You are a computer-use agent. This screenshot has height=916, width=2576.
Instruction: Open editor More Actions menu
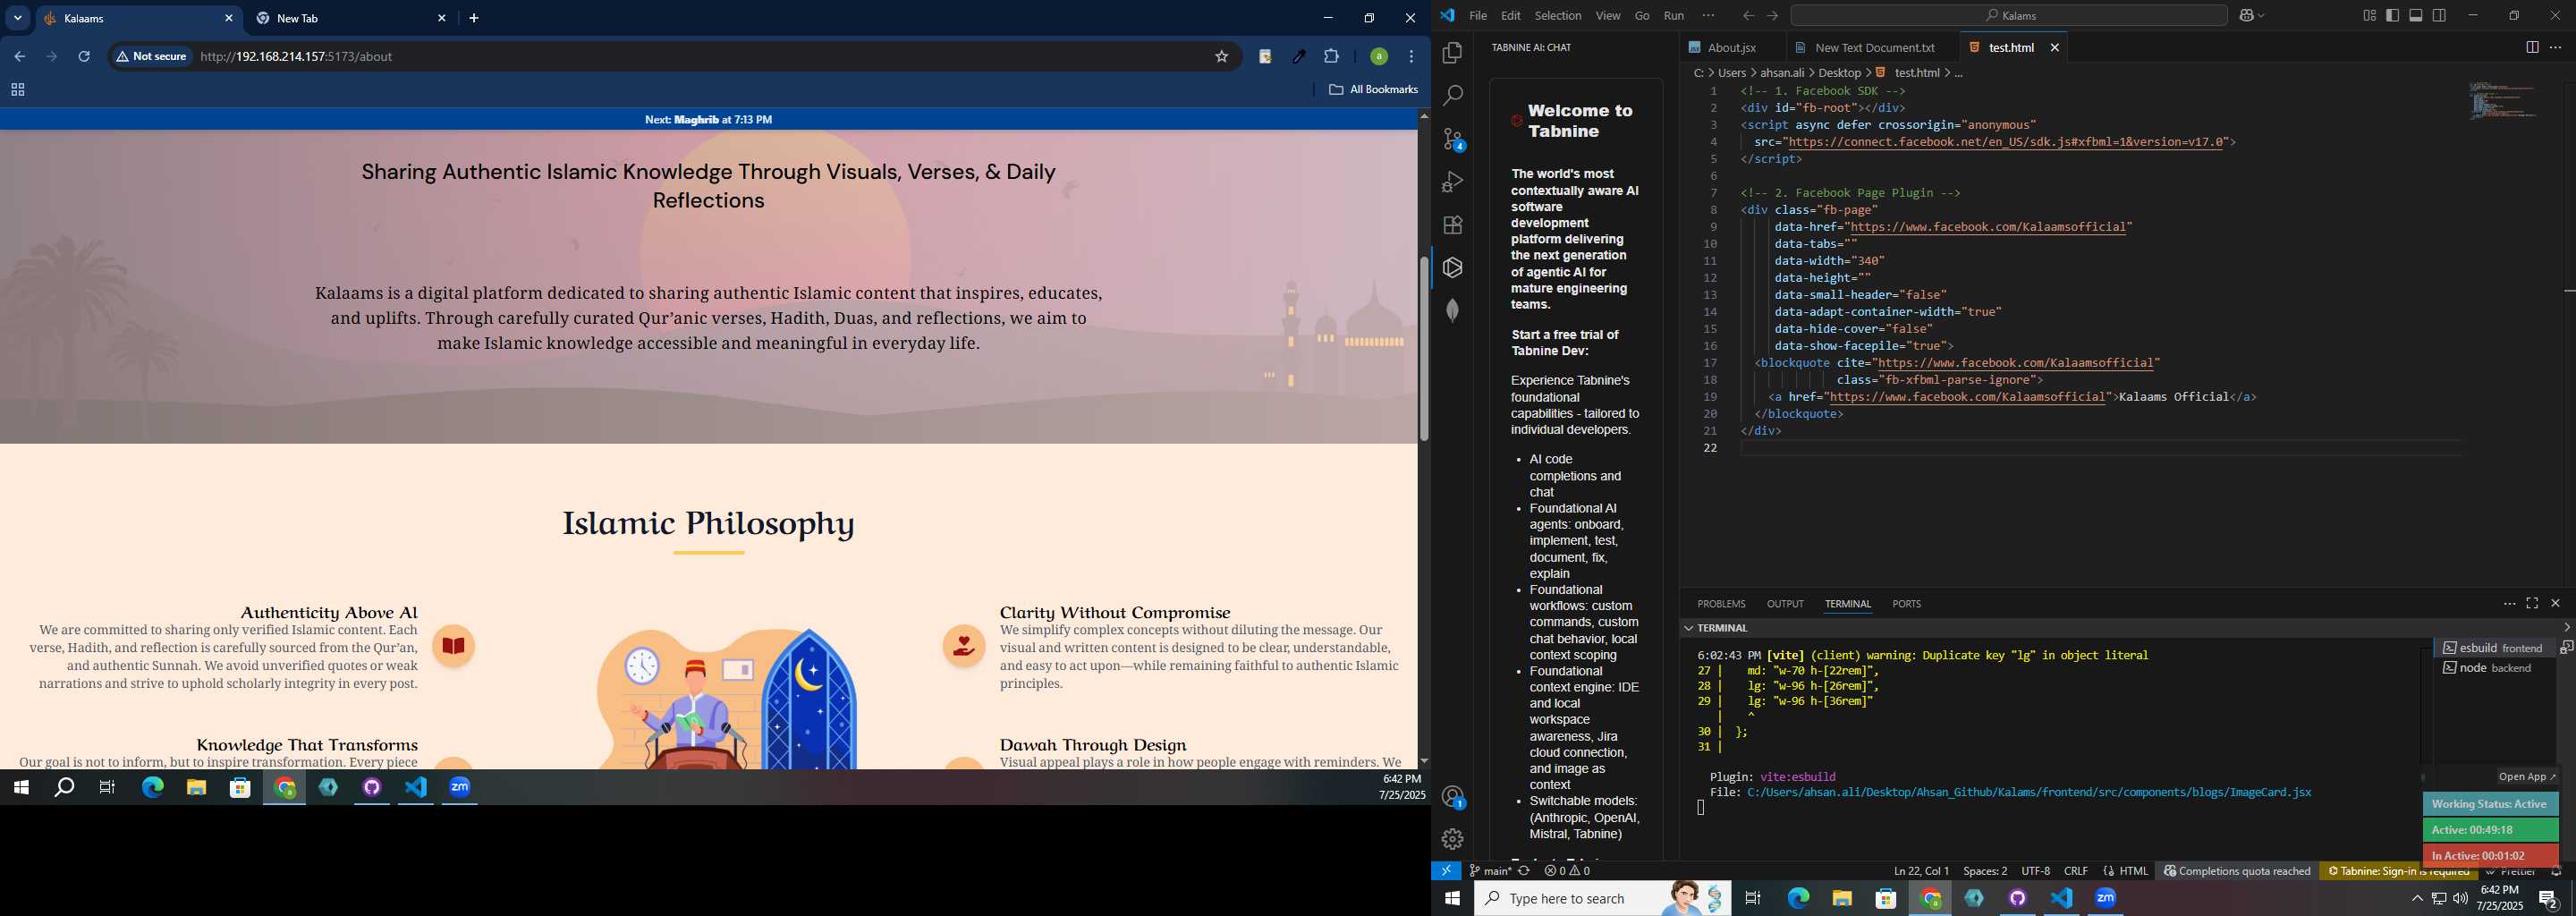tap(2555, 47)
